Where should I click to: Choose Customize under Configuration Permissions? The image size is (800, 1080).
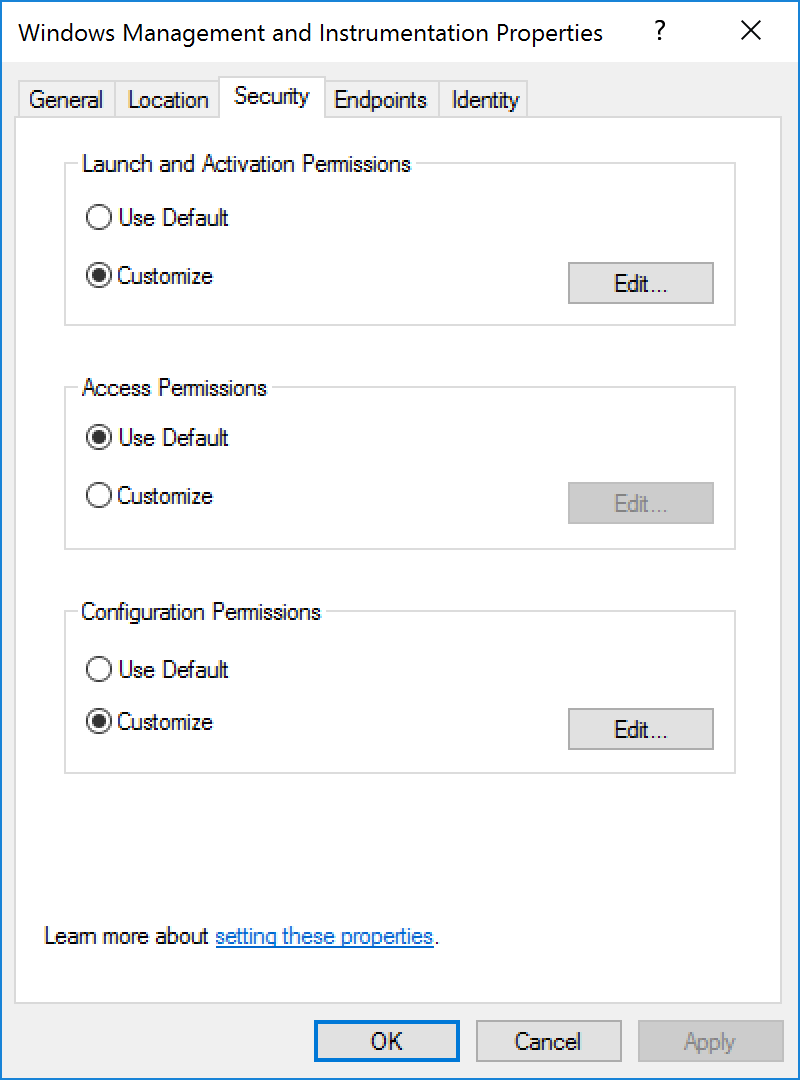(99, 722)
